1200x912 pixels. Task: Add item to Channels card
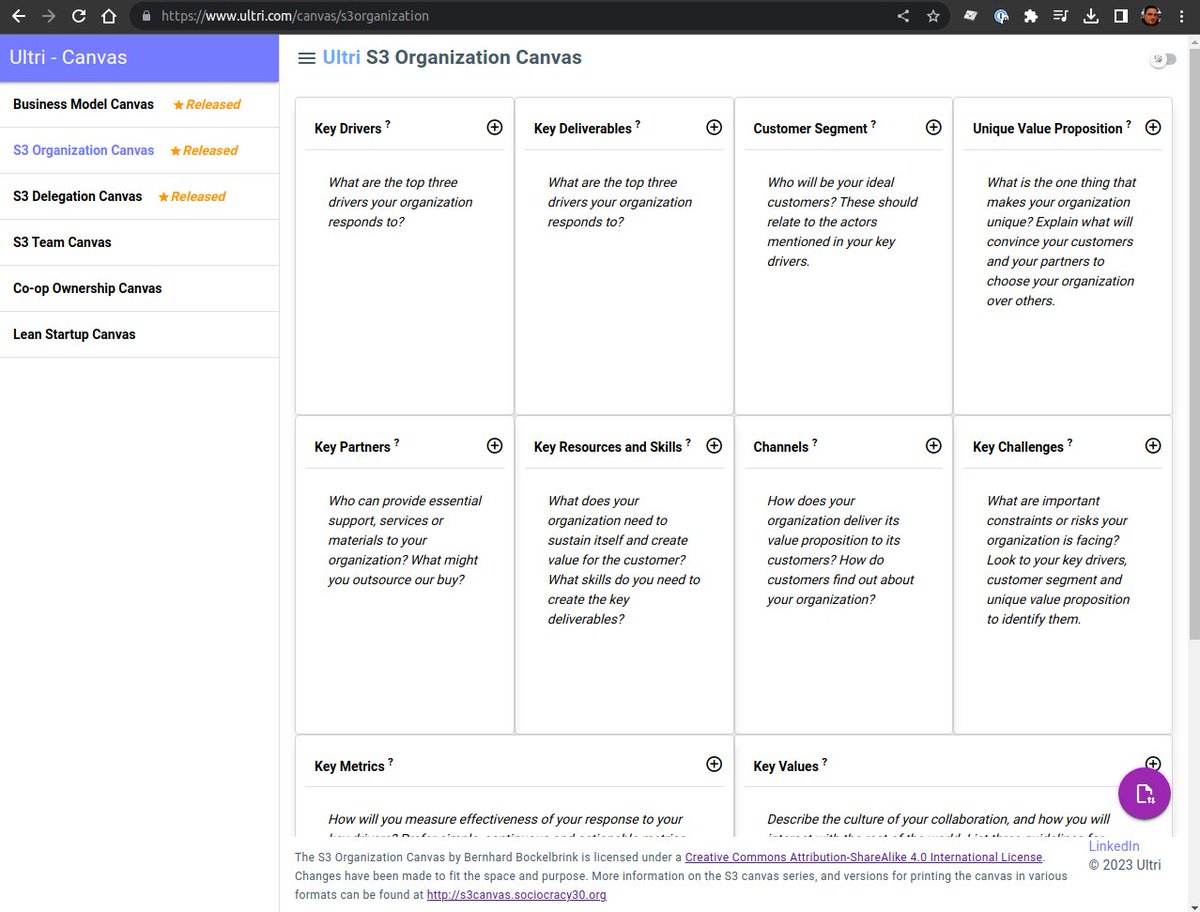[x=933, y=446]
